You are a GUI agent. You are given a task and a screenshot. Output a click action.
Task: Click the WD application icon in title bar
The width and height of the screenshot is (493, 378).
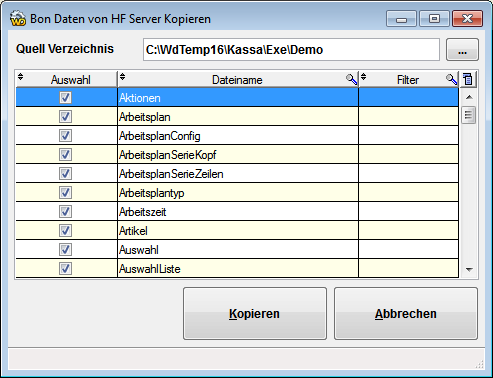click(18, 19)
